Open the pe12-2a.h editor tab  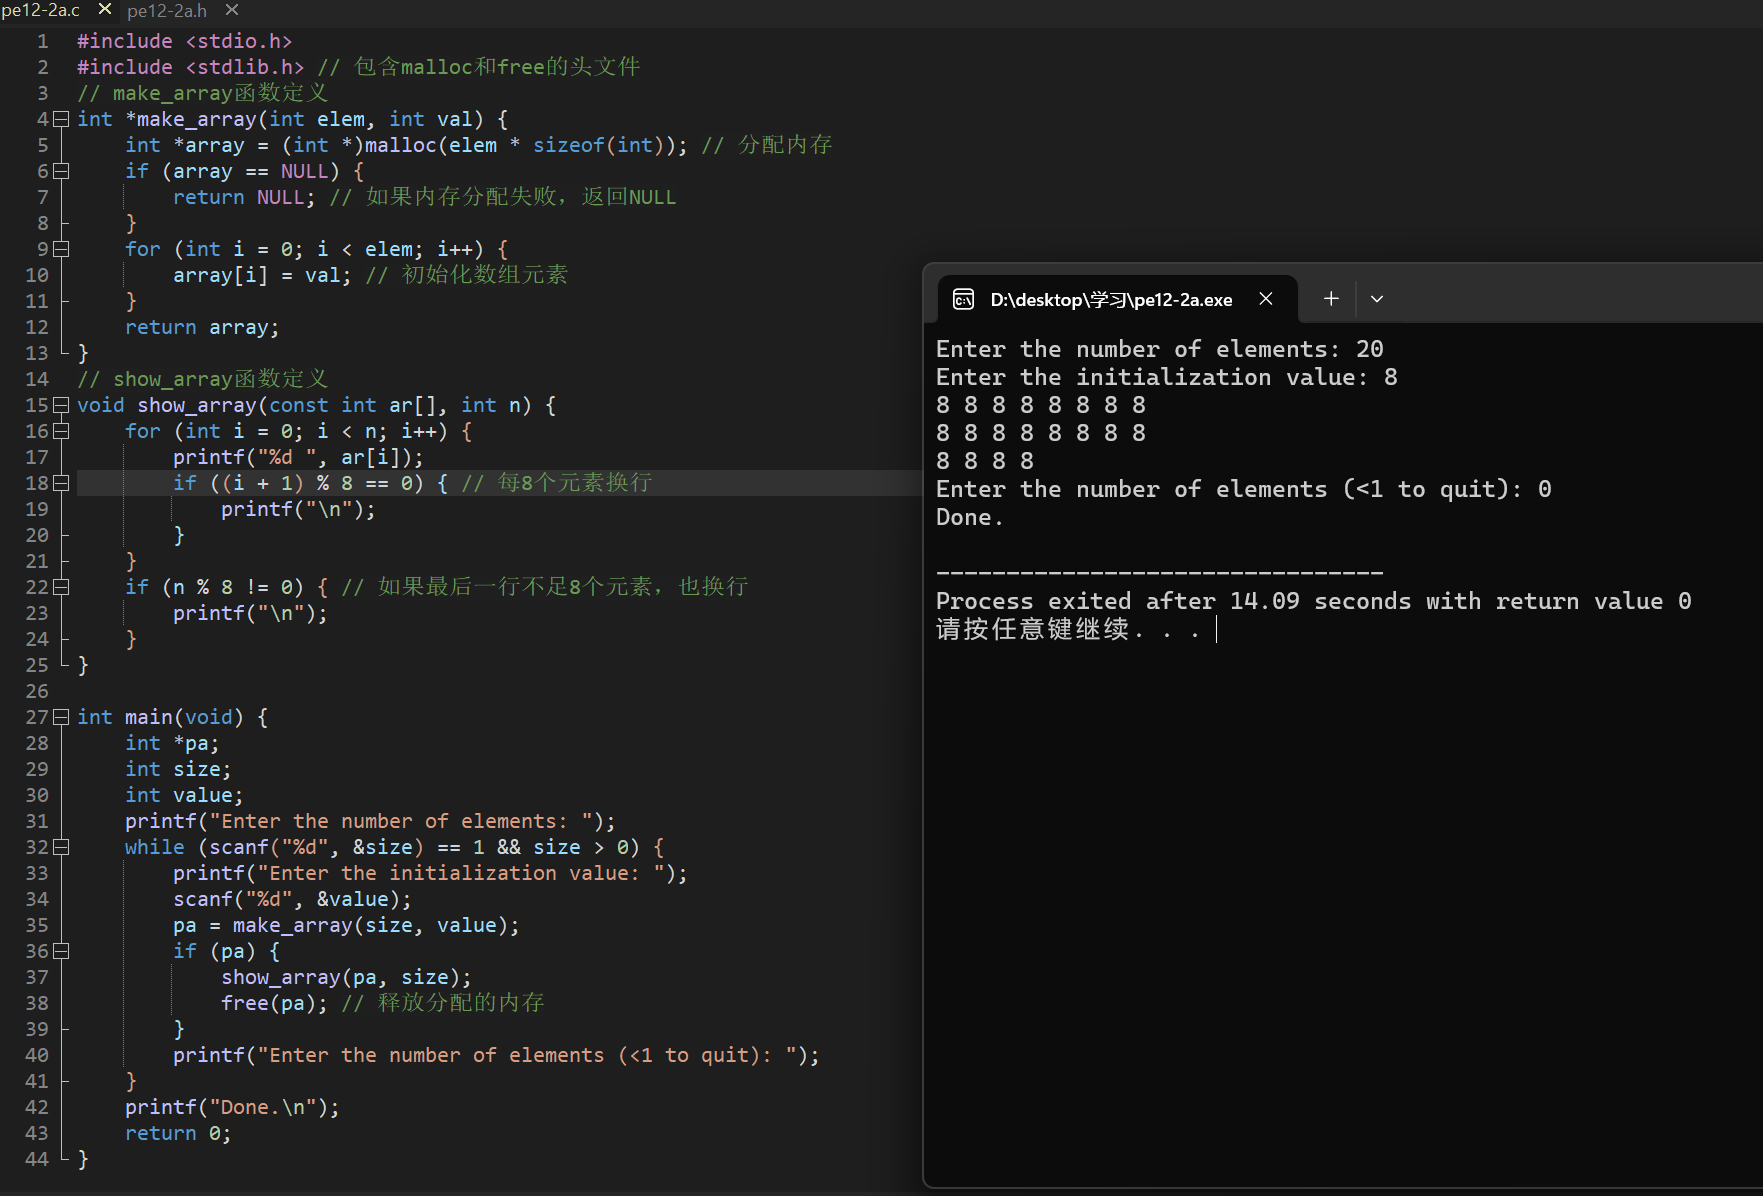[x=167, y=10]
